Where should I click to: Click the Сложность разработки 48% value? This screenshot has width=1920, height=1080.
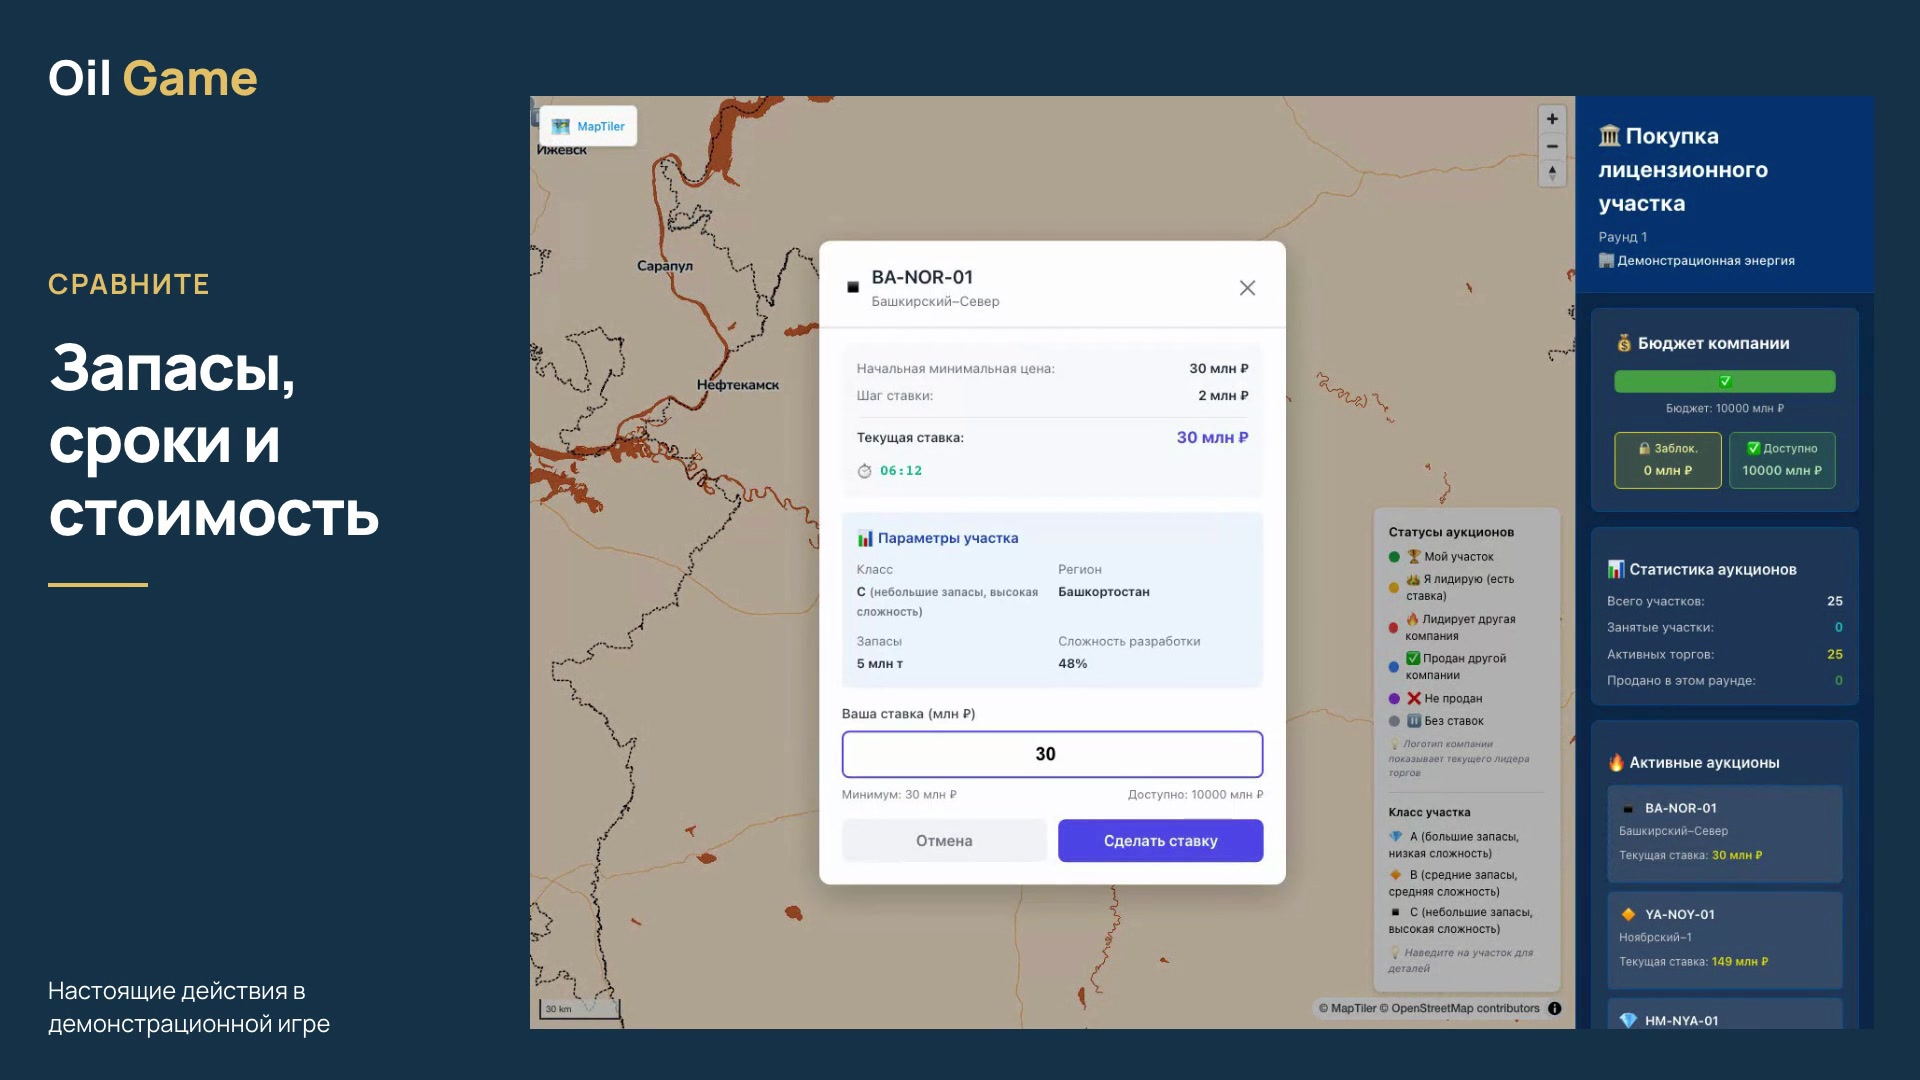[1073, 664]
